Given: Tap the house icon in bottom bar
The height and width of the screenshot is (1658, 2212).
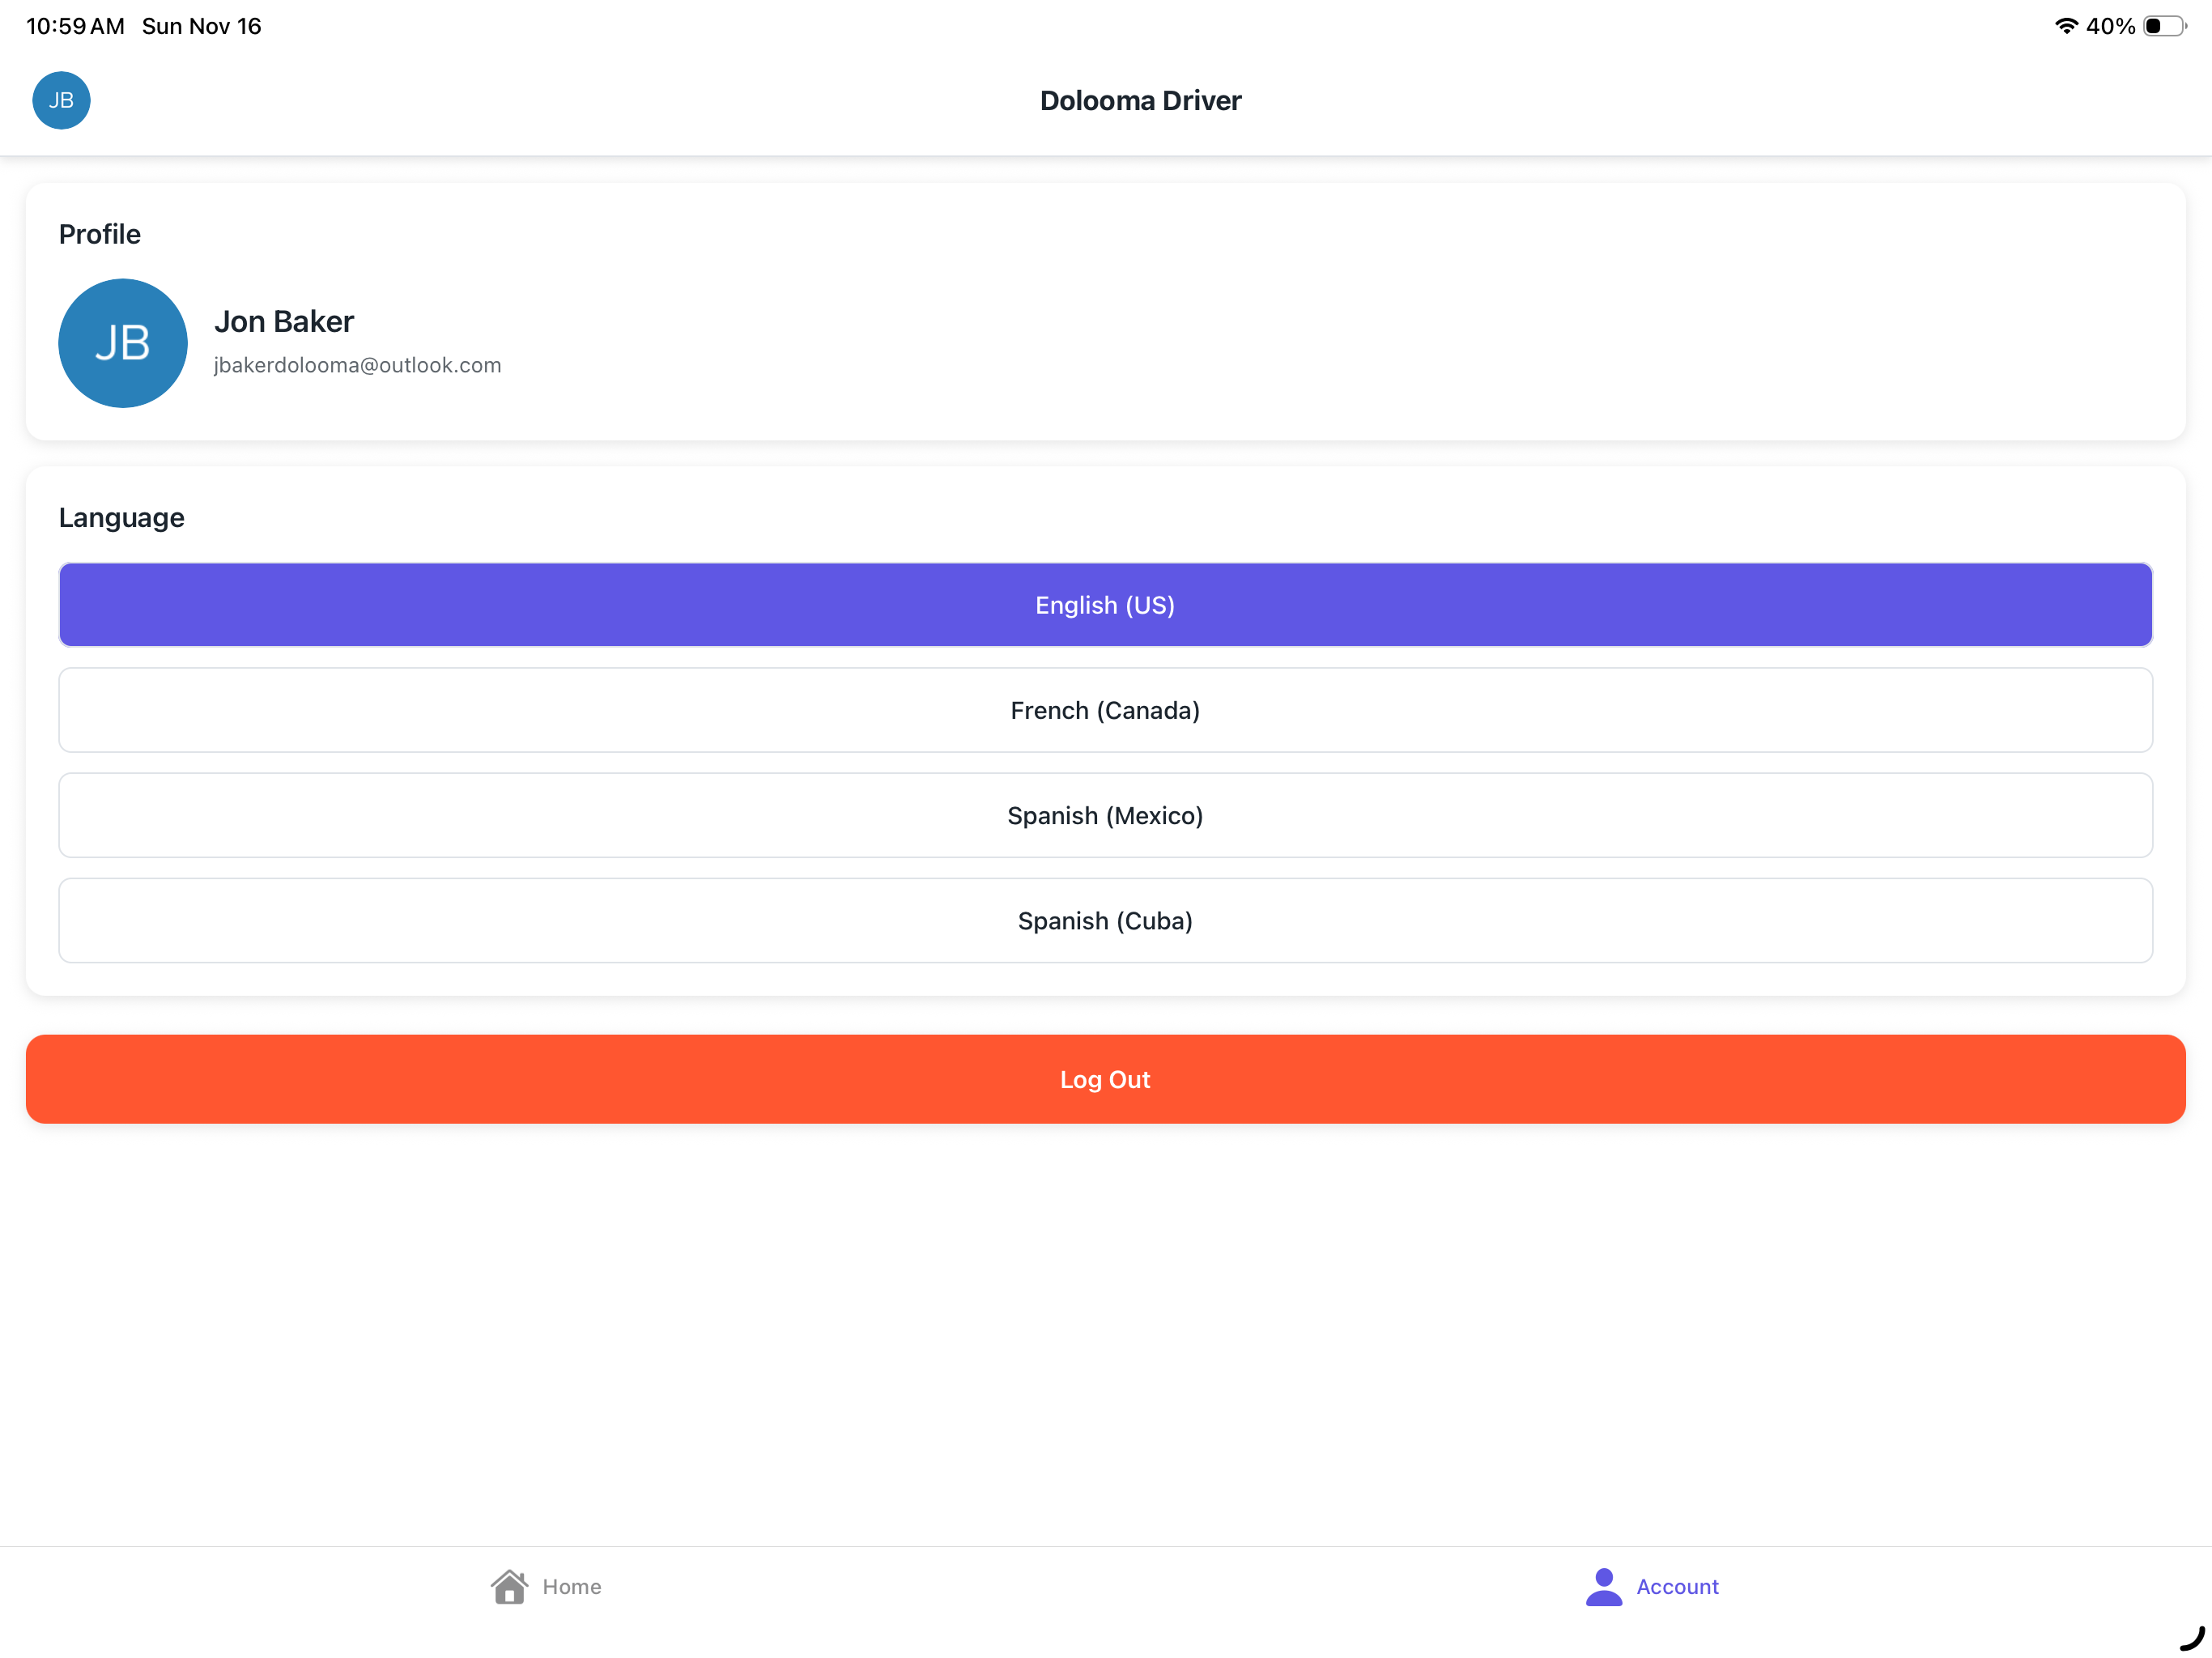Looking at the screenshot, I should (509, 1586).
